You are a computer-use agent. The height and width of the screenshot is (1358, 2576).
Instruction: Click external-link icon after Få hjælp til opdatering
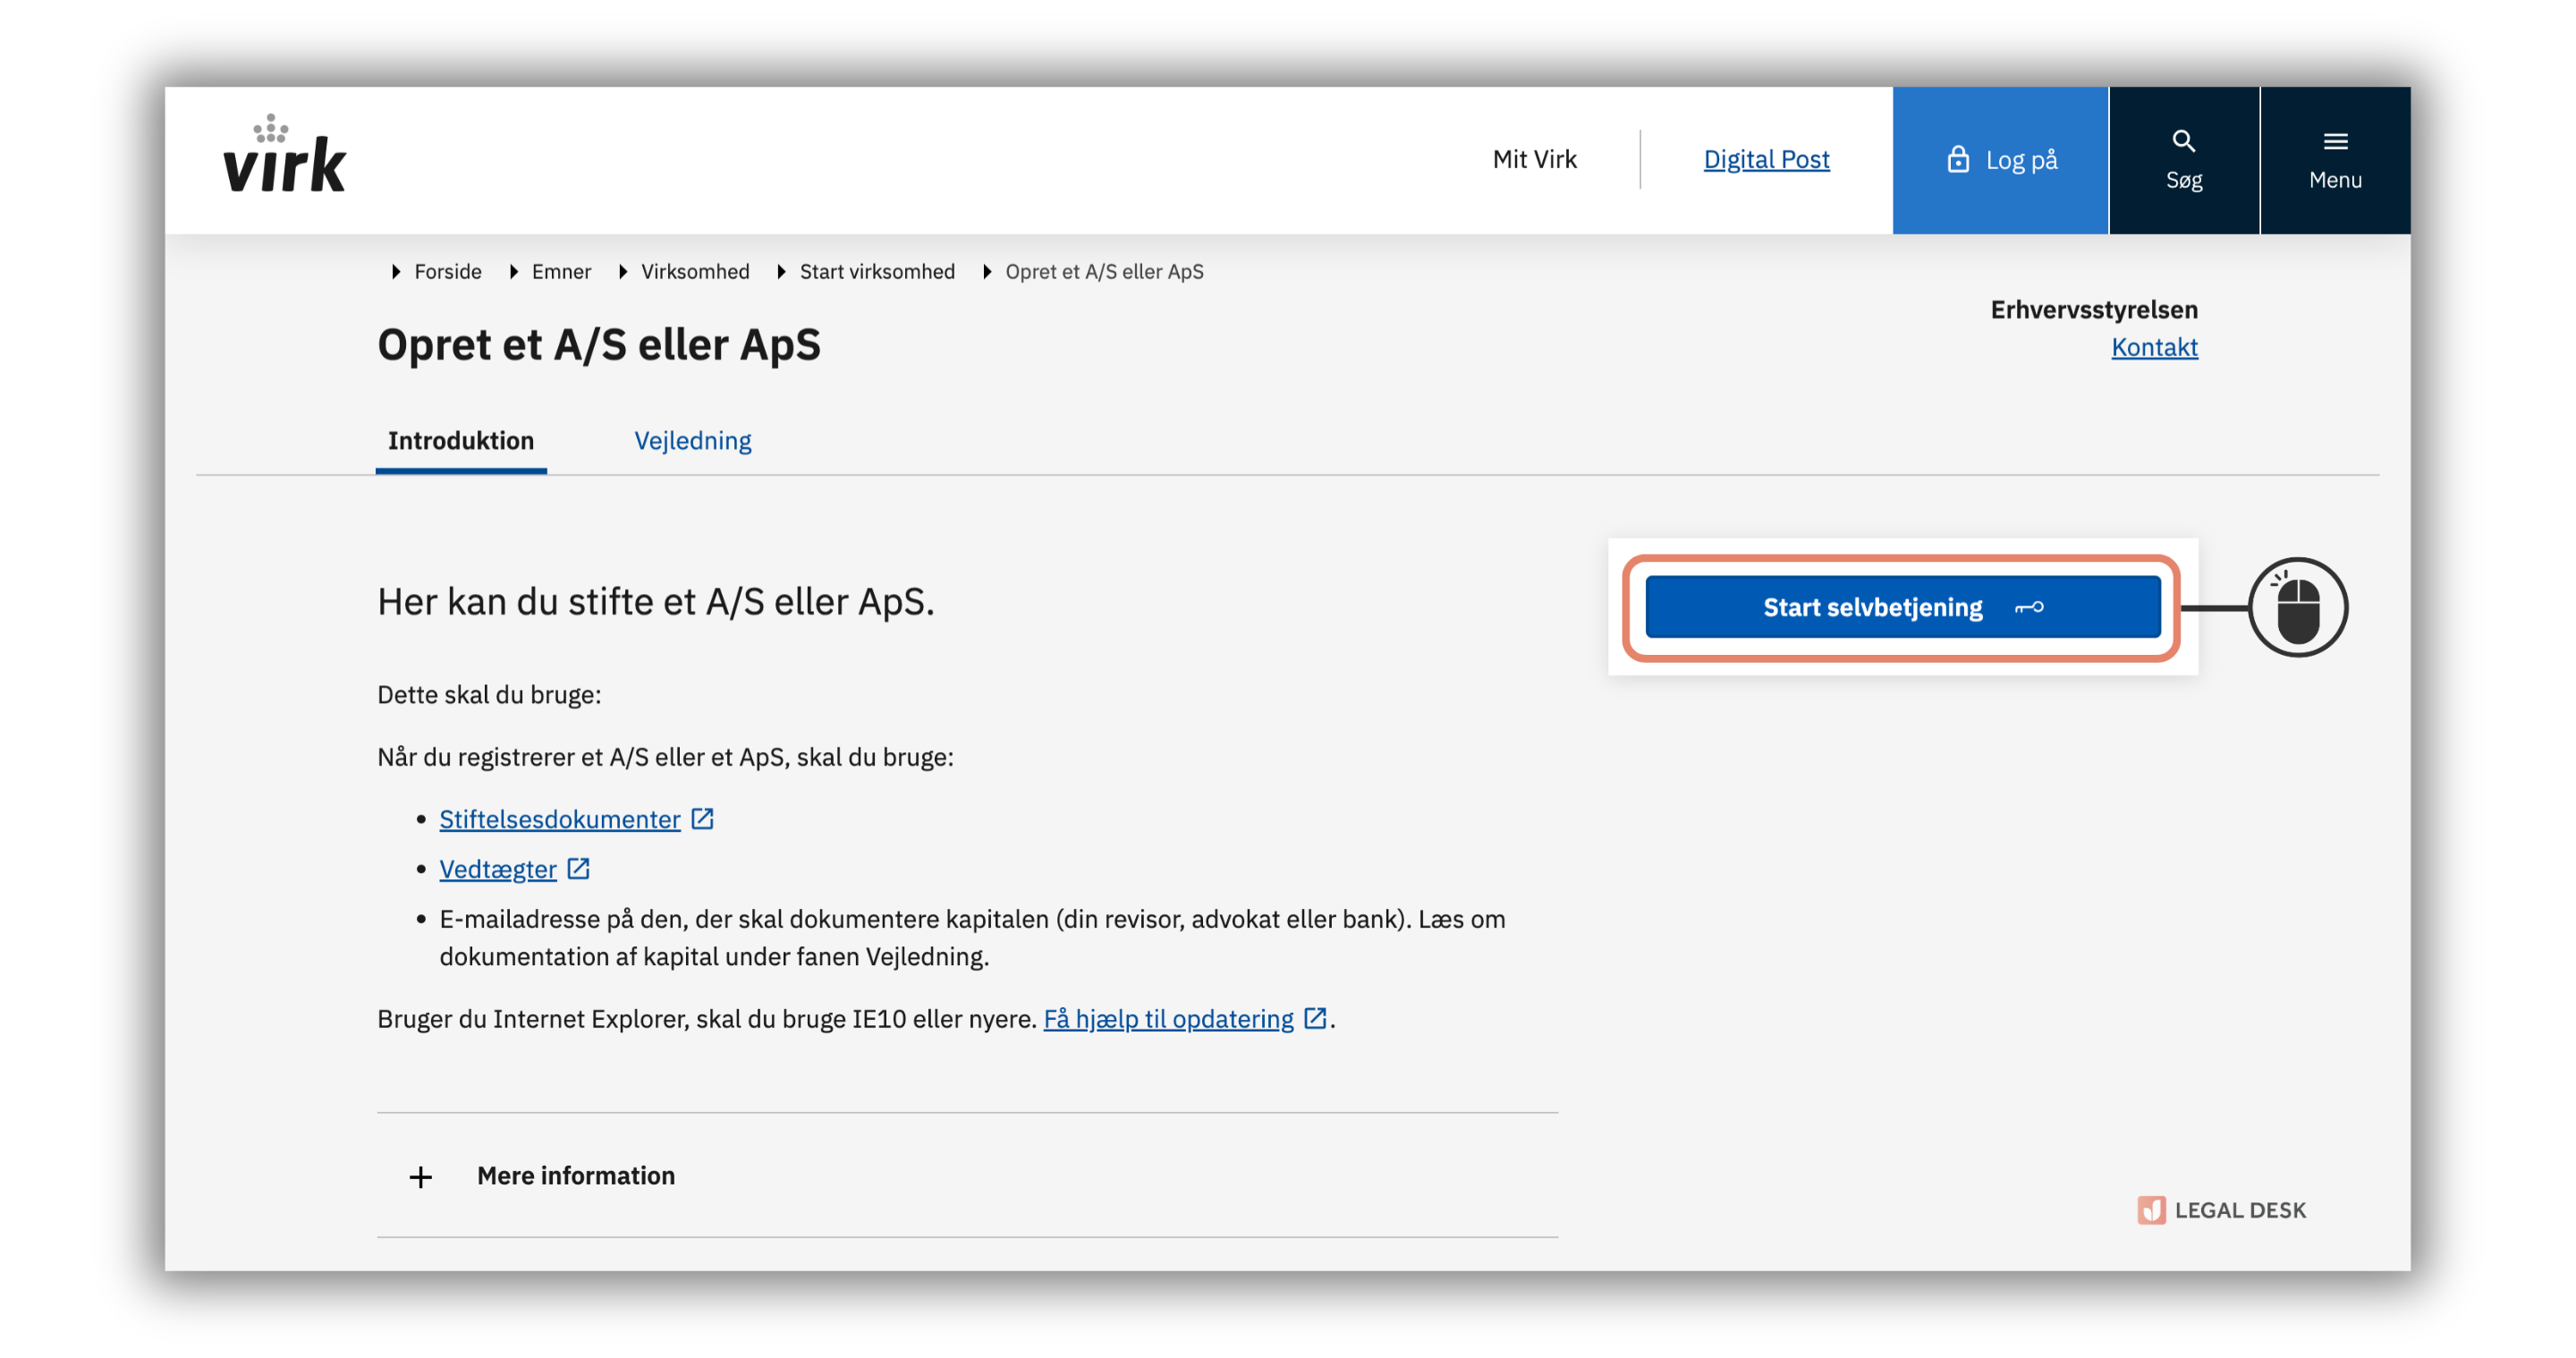pos(1315,1018)
